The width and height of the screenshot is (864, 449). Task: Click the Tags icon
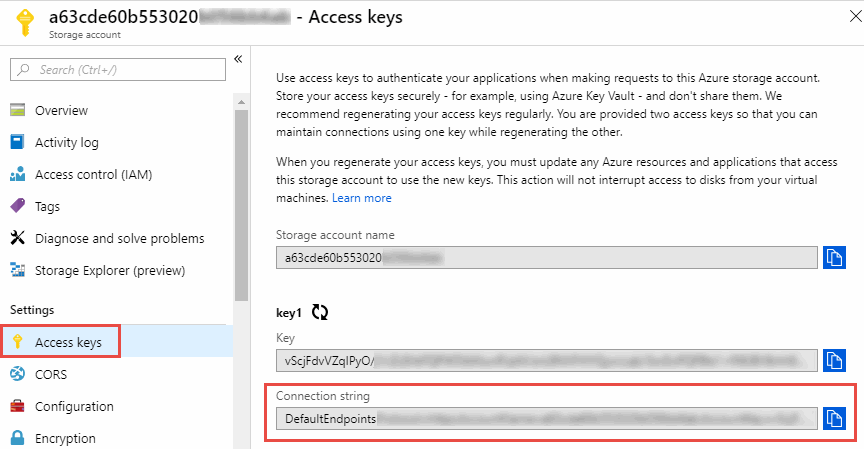(x=17, y=207)
